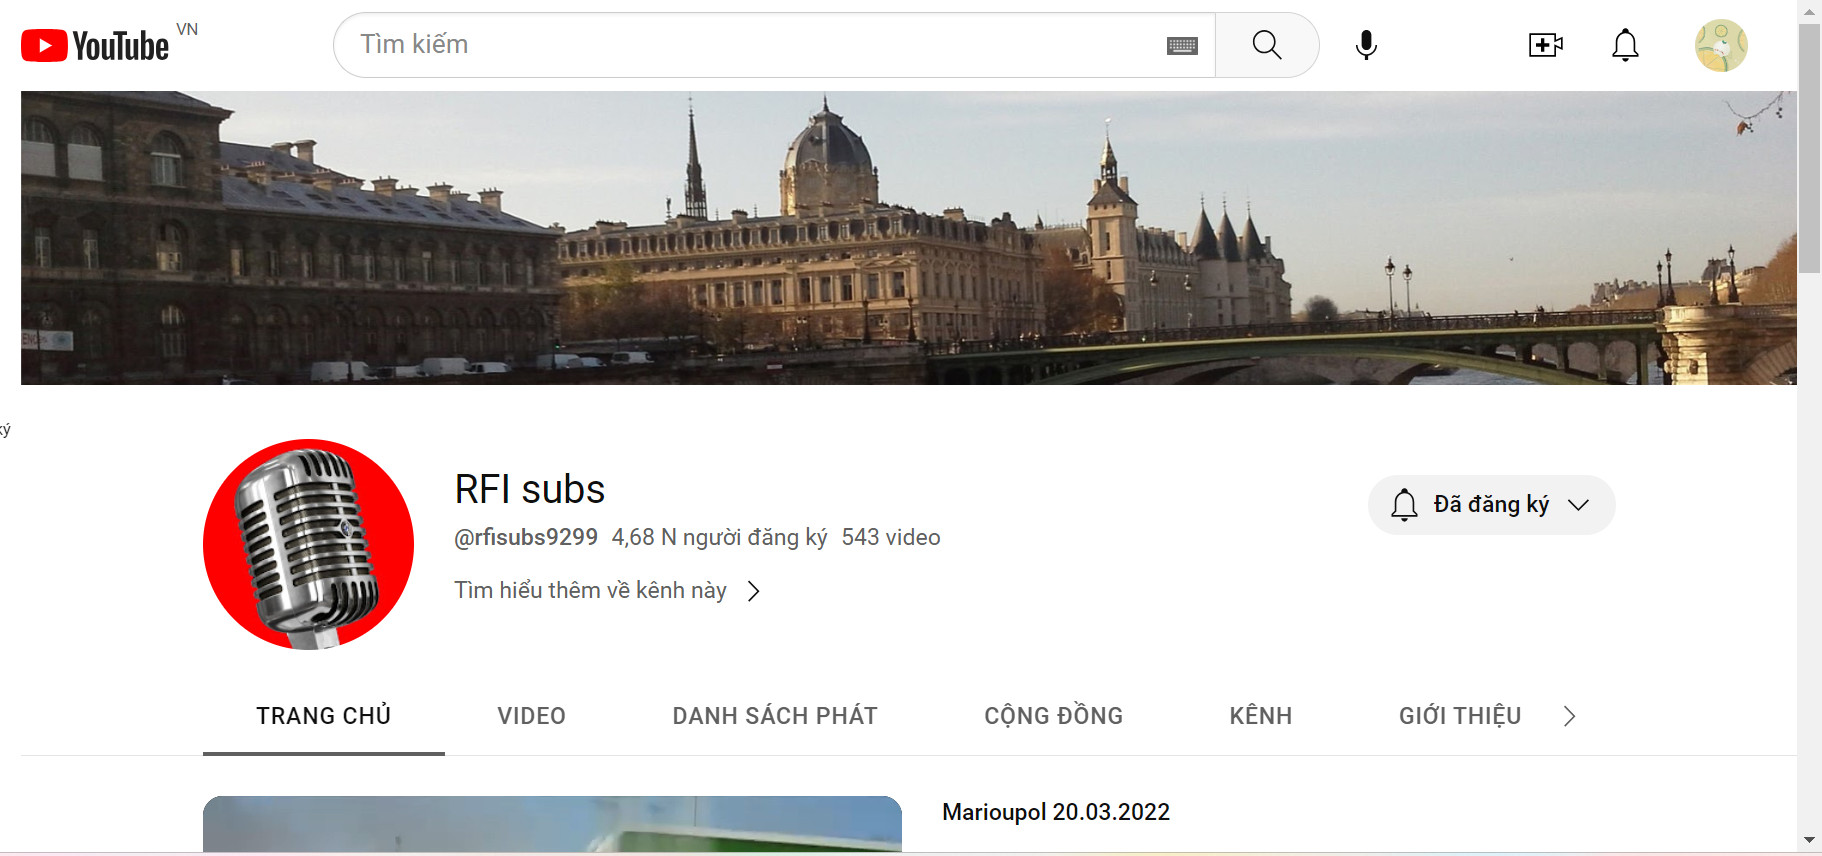Select the TRANG CHỦ tab
This screenshot has width=1822, height=856.
tap(324, 716)
